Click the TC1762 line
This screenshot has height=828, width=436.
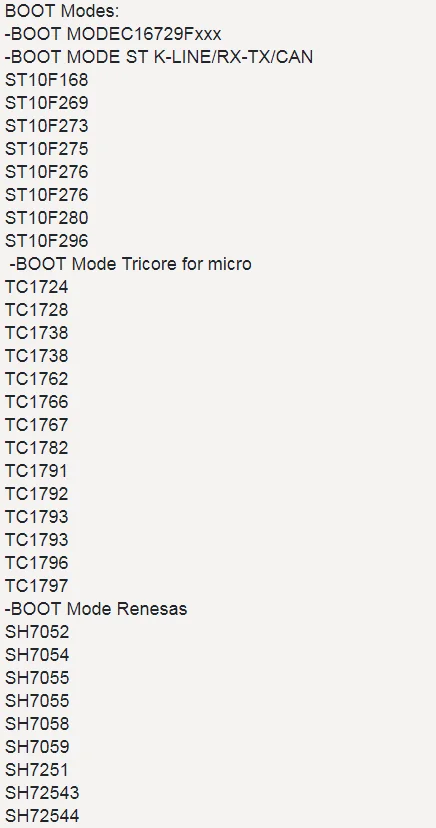pyautogui.click(x=36, y=379)
